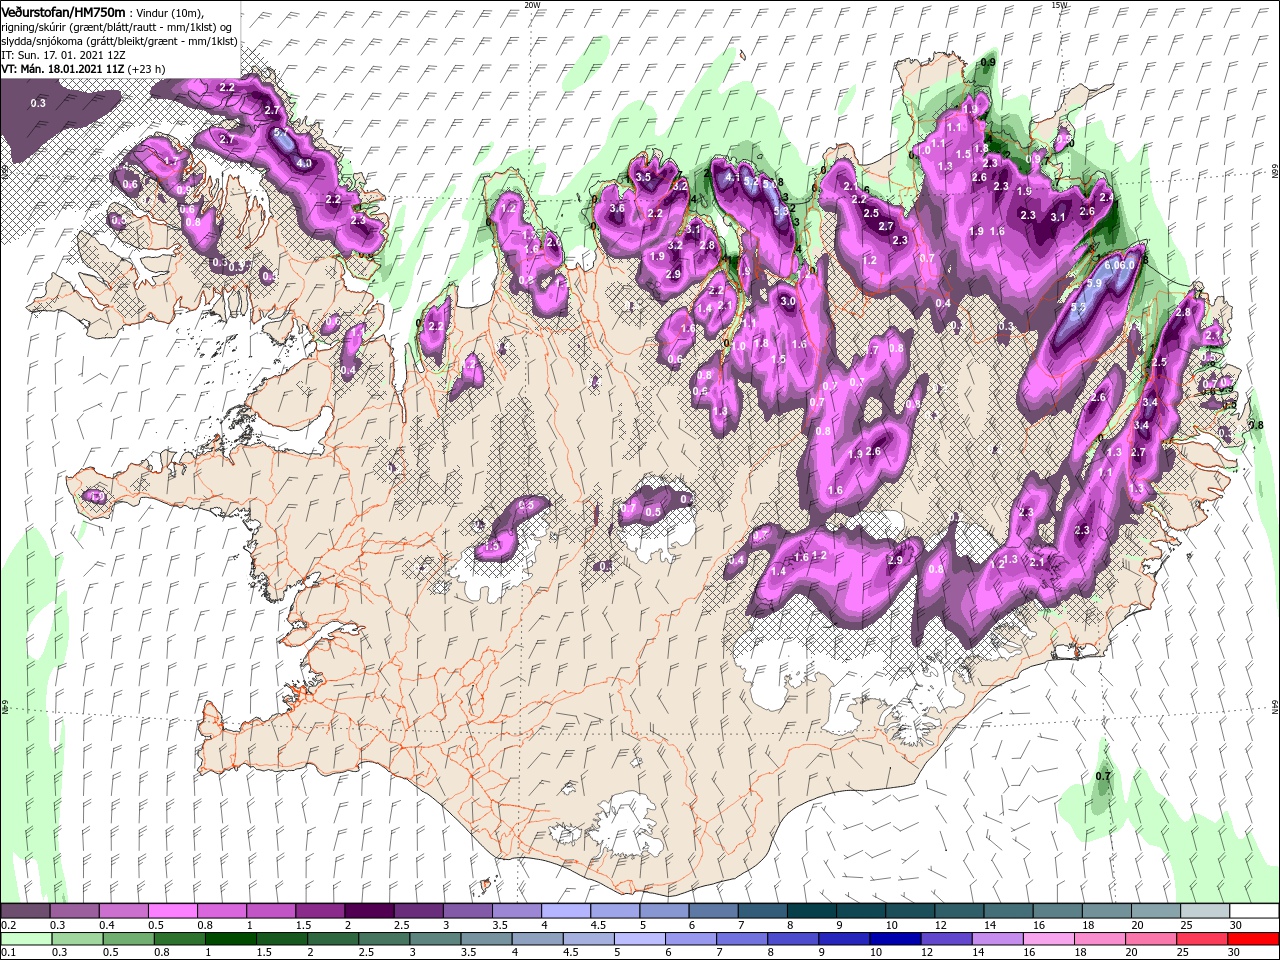This screenshot has height=960, width=1280.
Task: Click the 3.0 precipitation value label
Action: point(788,301)
